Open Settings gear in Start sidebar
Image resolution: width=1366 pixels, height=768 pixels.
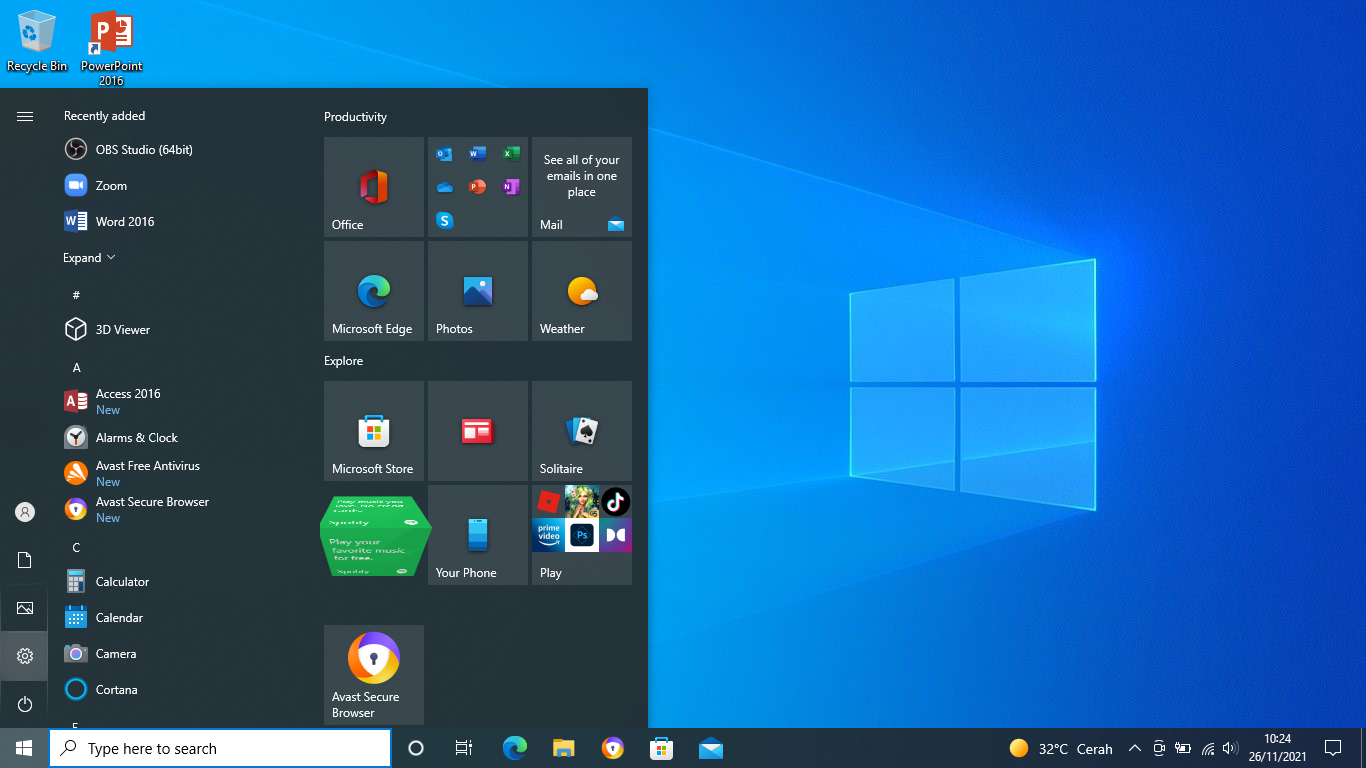[25, 656]
